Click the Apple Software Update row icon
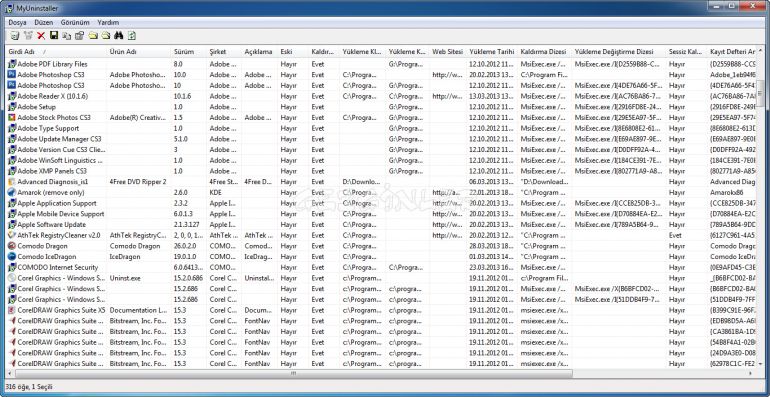770x397 pixels. (12, 225)
